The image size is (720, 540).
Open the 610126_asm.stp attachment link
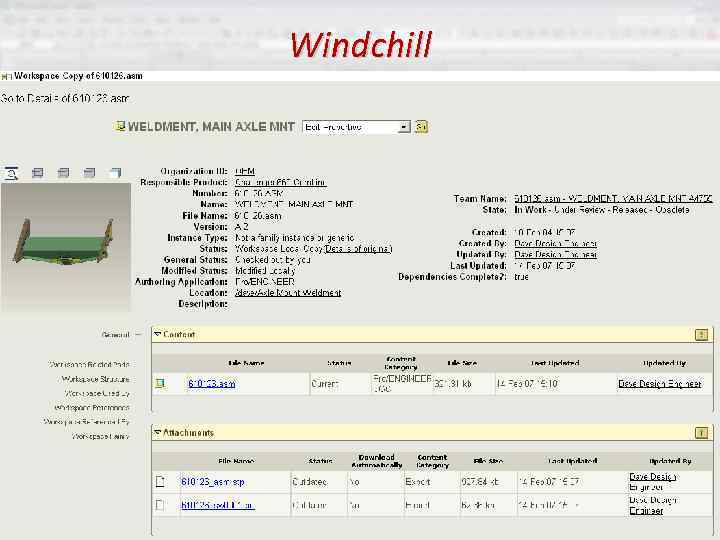coord(213,482)
